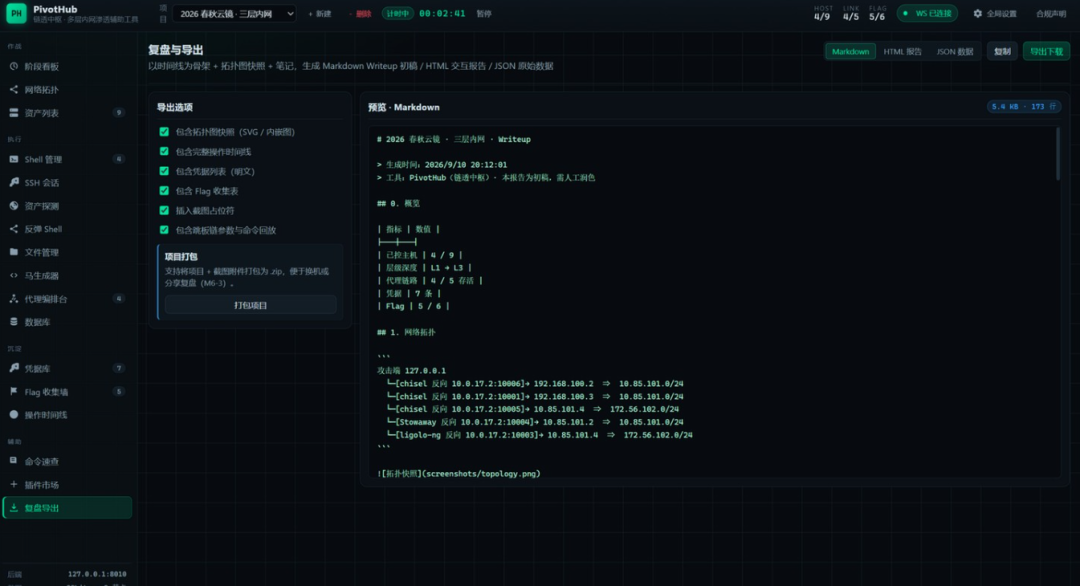Viewport: 1080px width, 586px height.
Task: Toggle 包含凭据列表 (明文) checkbox
Action: [164, 171]
